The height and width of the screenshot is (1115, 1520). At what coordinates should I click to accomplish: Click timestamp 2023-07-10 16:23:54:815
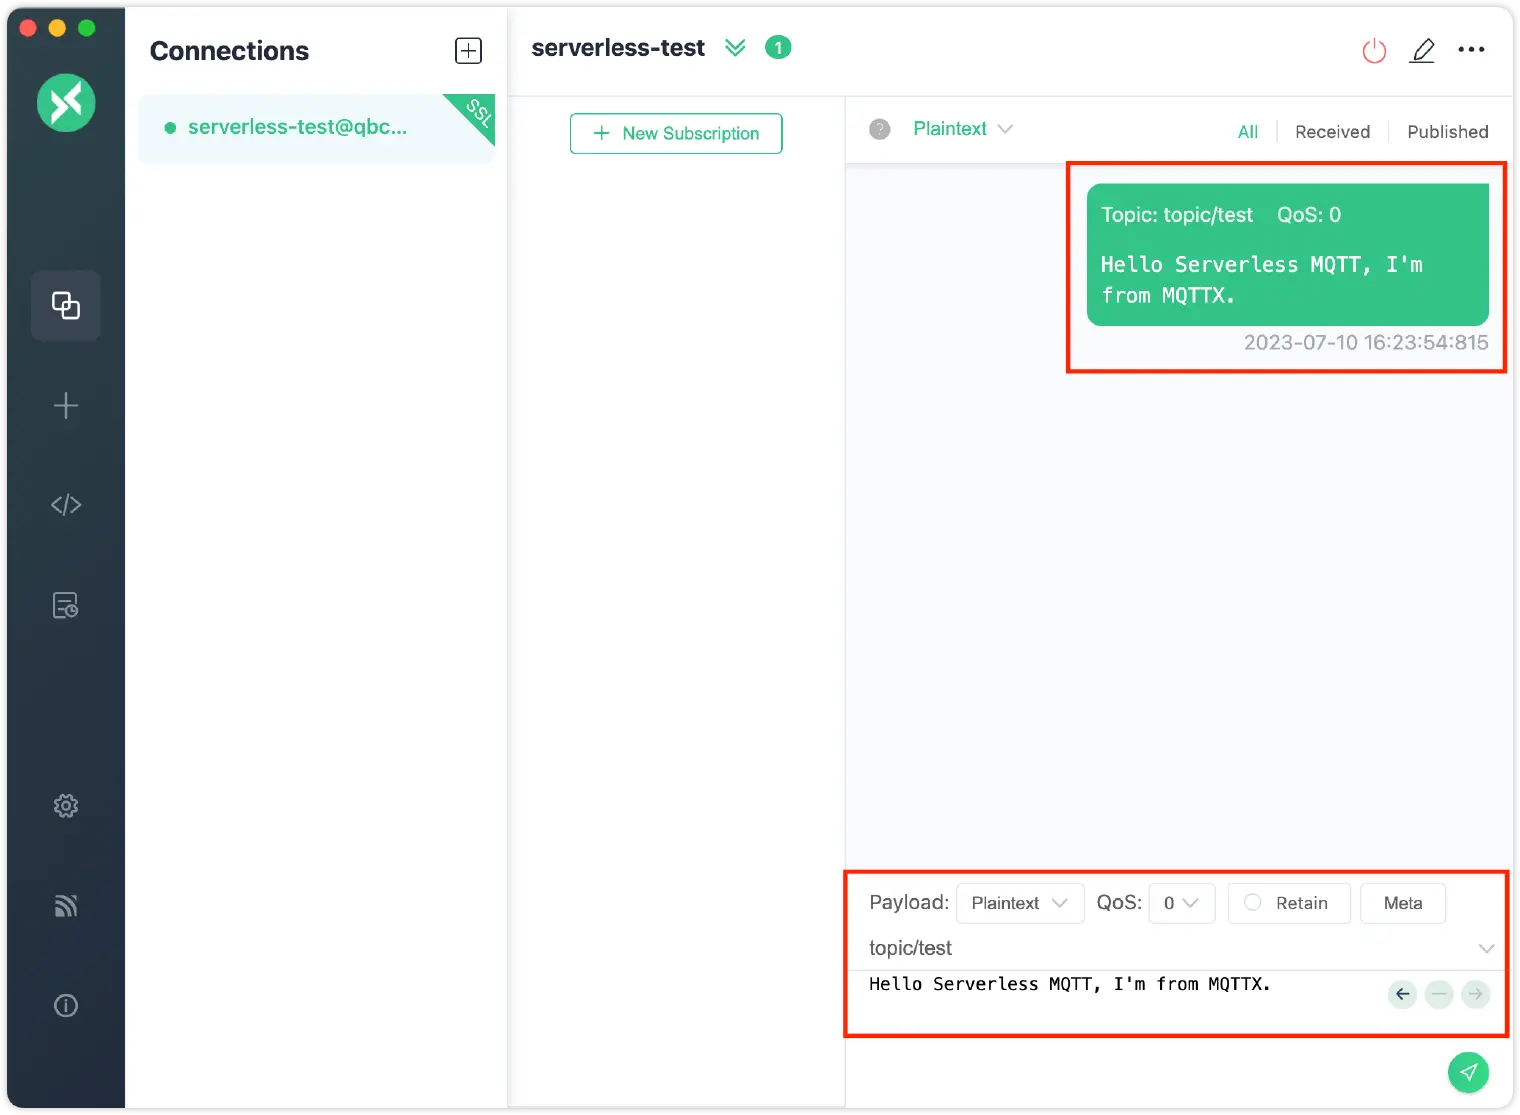(1366, 343)
